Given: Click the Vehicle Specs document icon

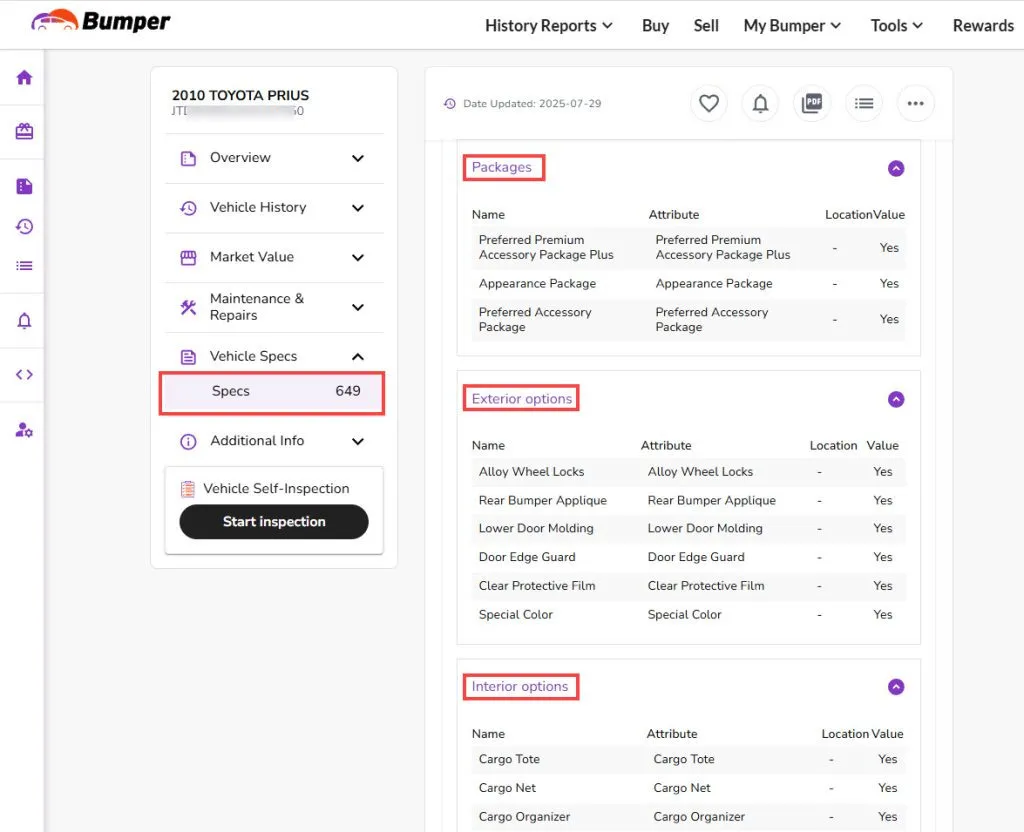Looking at the screenshot, I should (x=188, y=357).
